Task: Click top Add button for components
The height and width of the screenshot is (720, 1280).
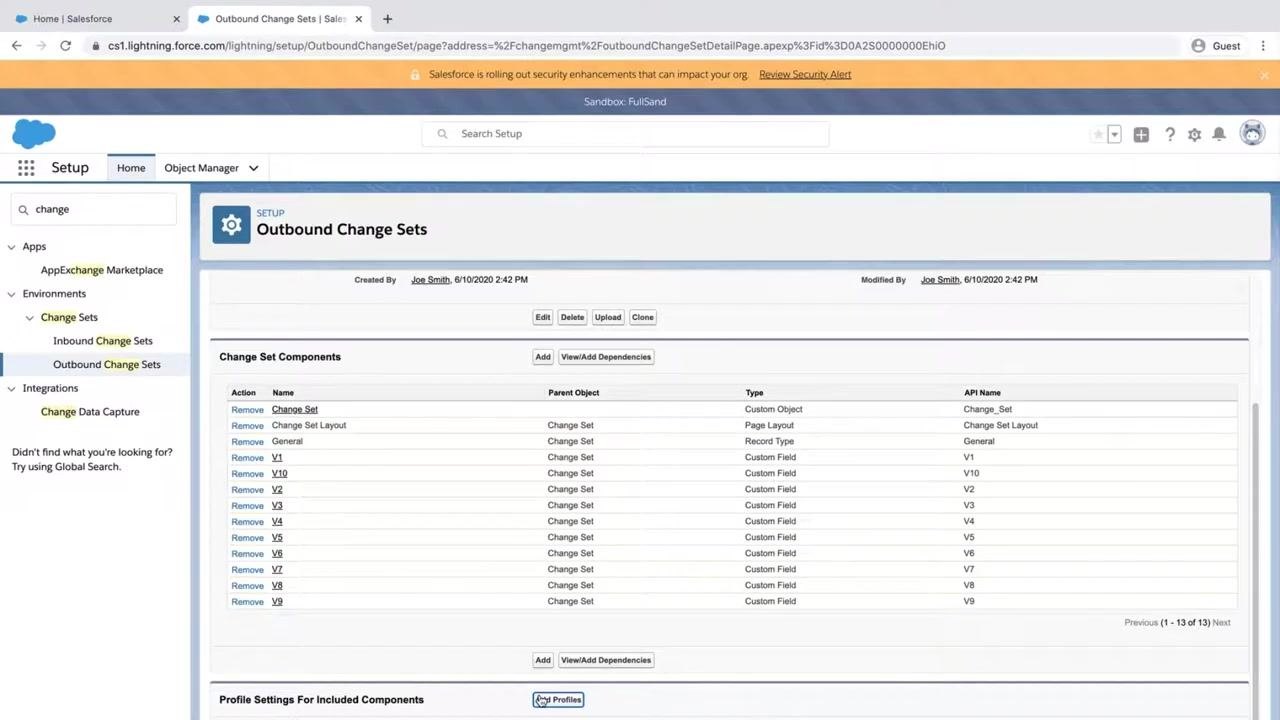Action: point(542,357)
